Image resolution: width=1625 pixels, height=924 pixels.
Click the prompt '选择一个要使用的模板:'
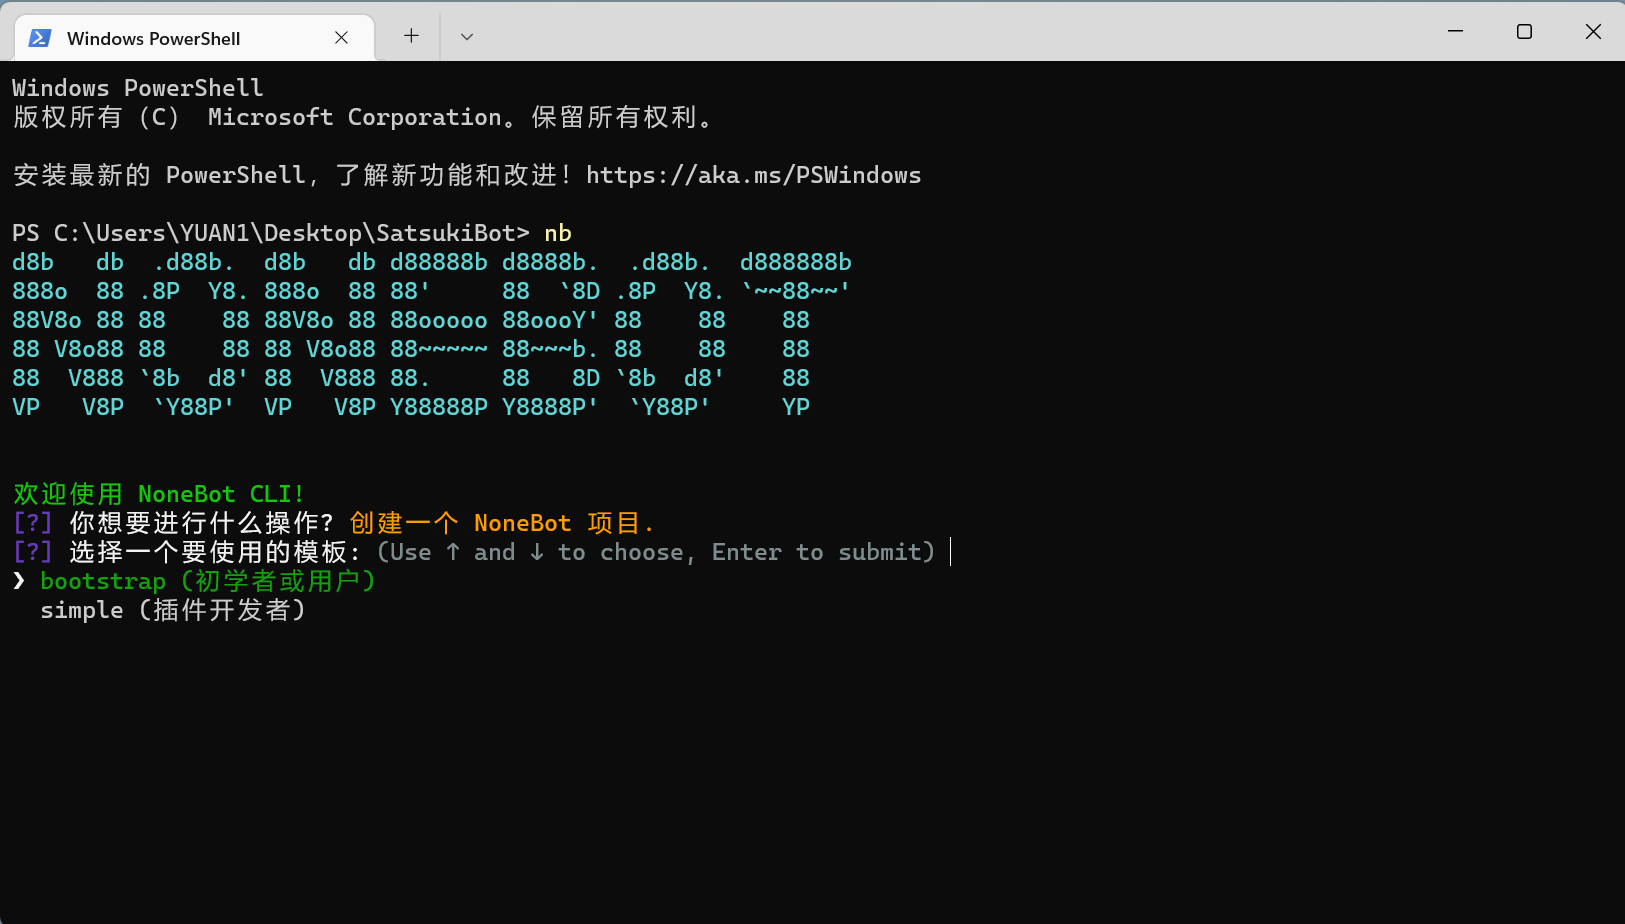click(x=215, y=552)
